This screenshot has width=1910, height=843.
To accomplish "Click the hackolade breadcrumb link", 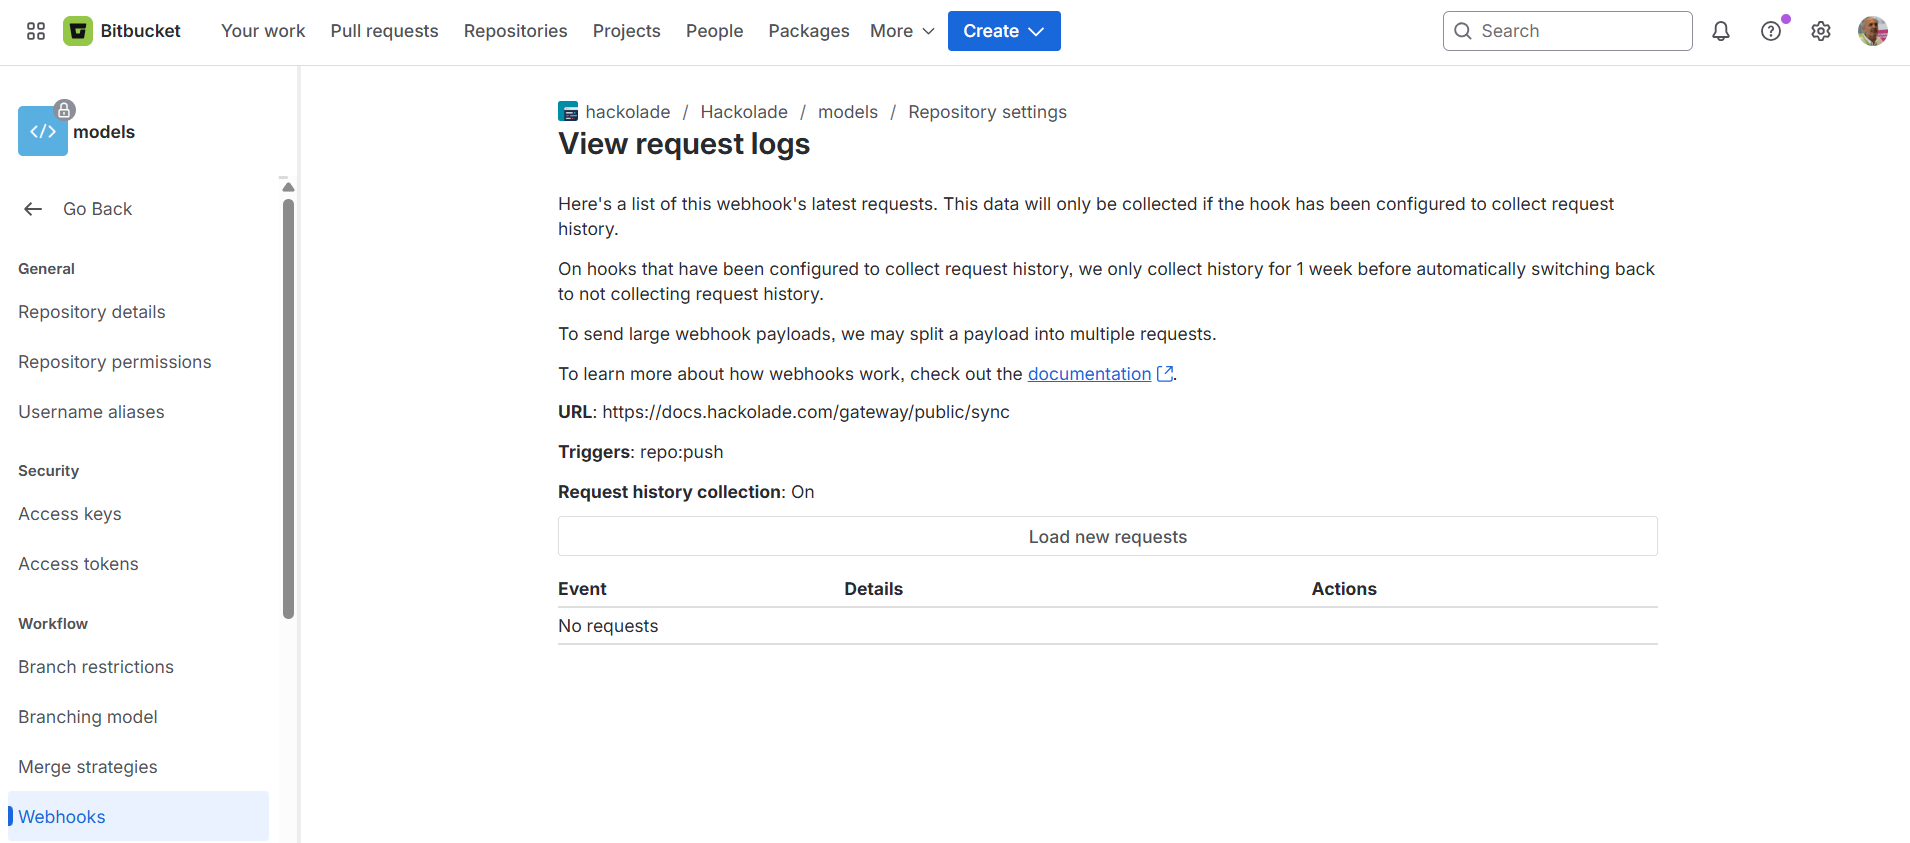I will (628, 112).
